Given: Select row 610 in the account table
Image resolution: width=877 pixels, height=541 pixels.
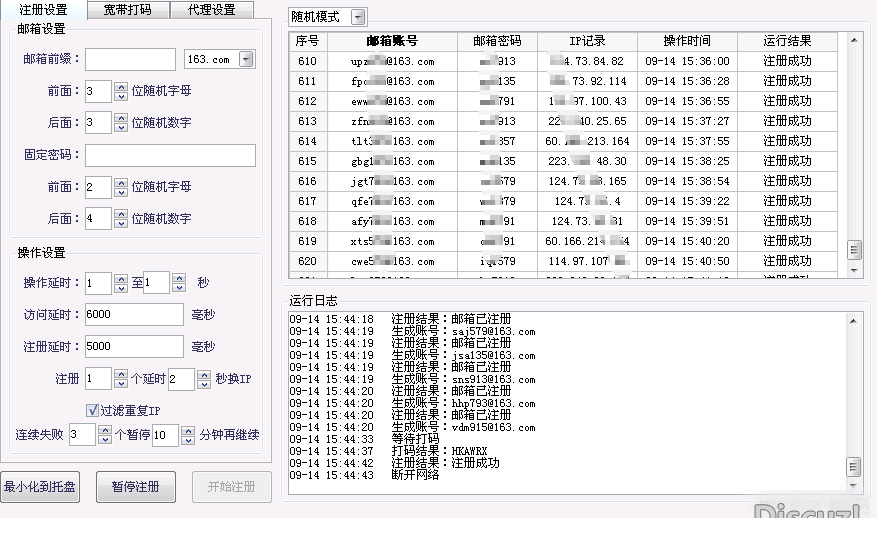Looking at the screenshot, I should 563,61.
